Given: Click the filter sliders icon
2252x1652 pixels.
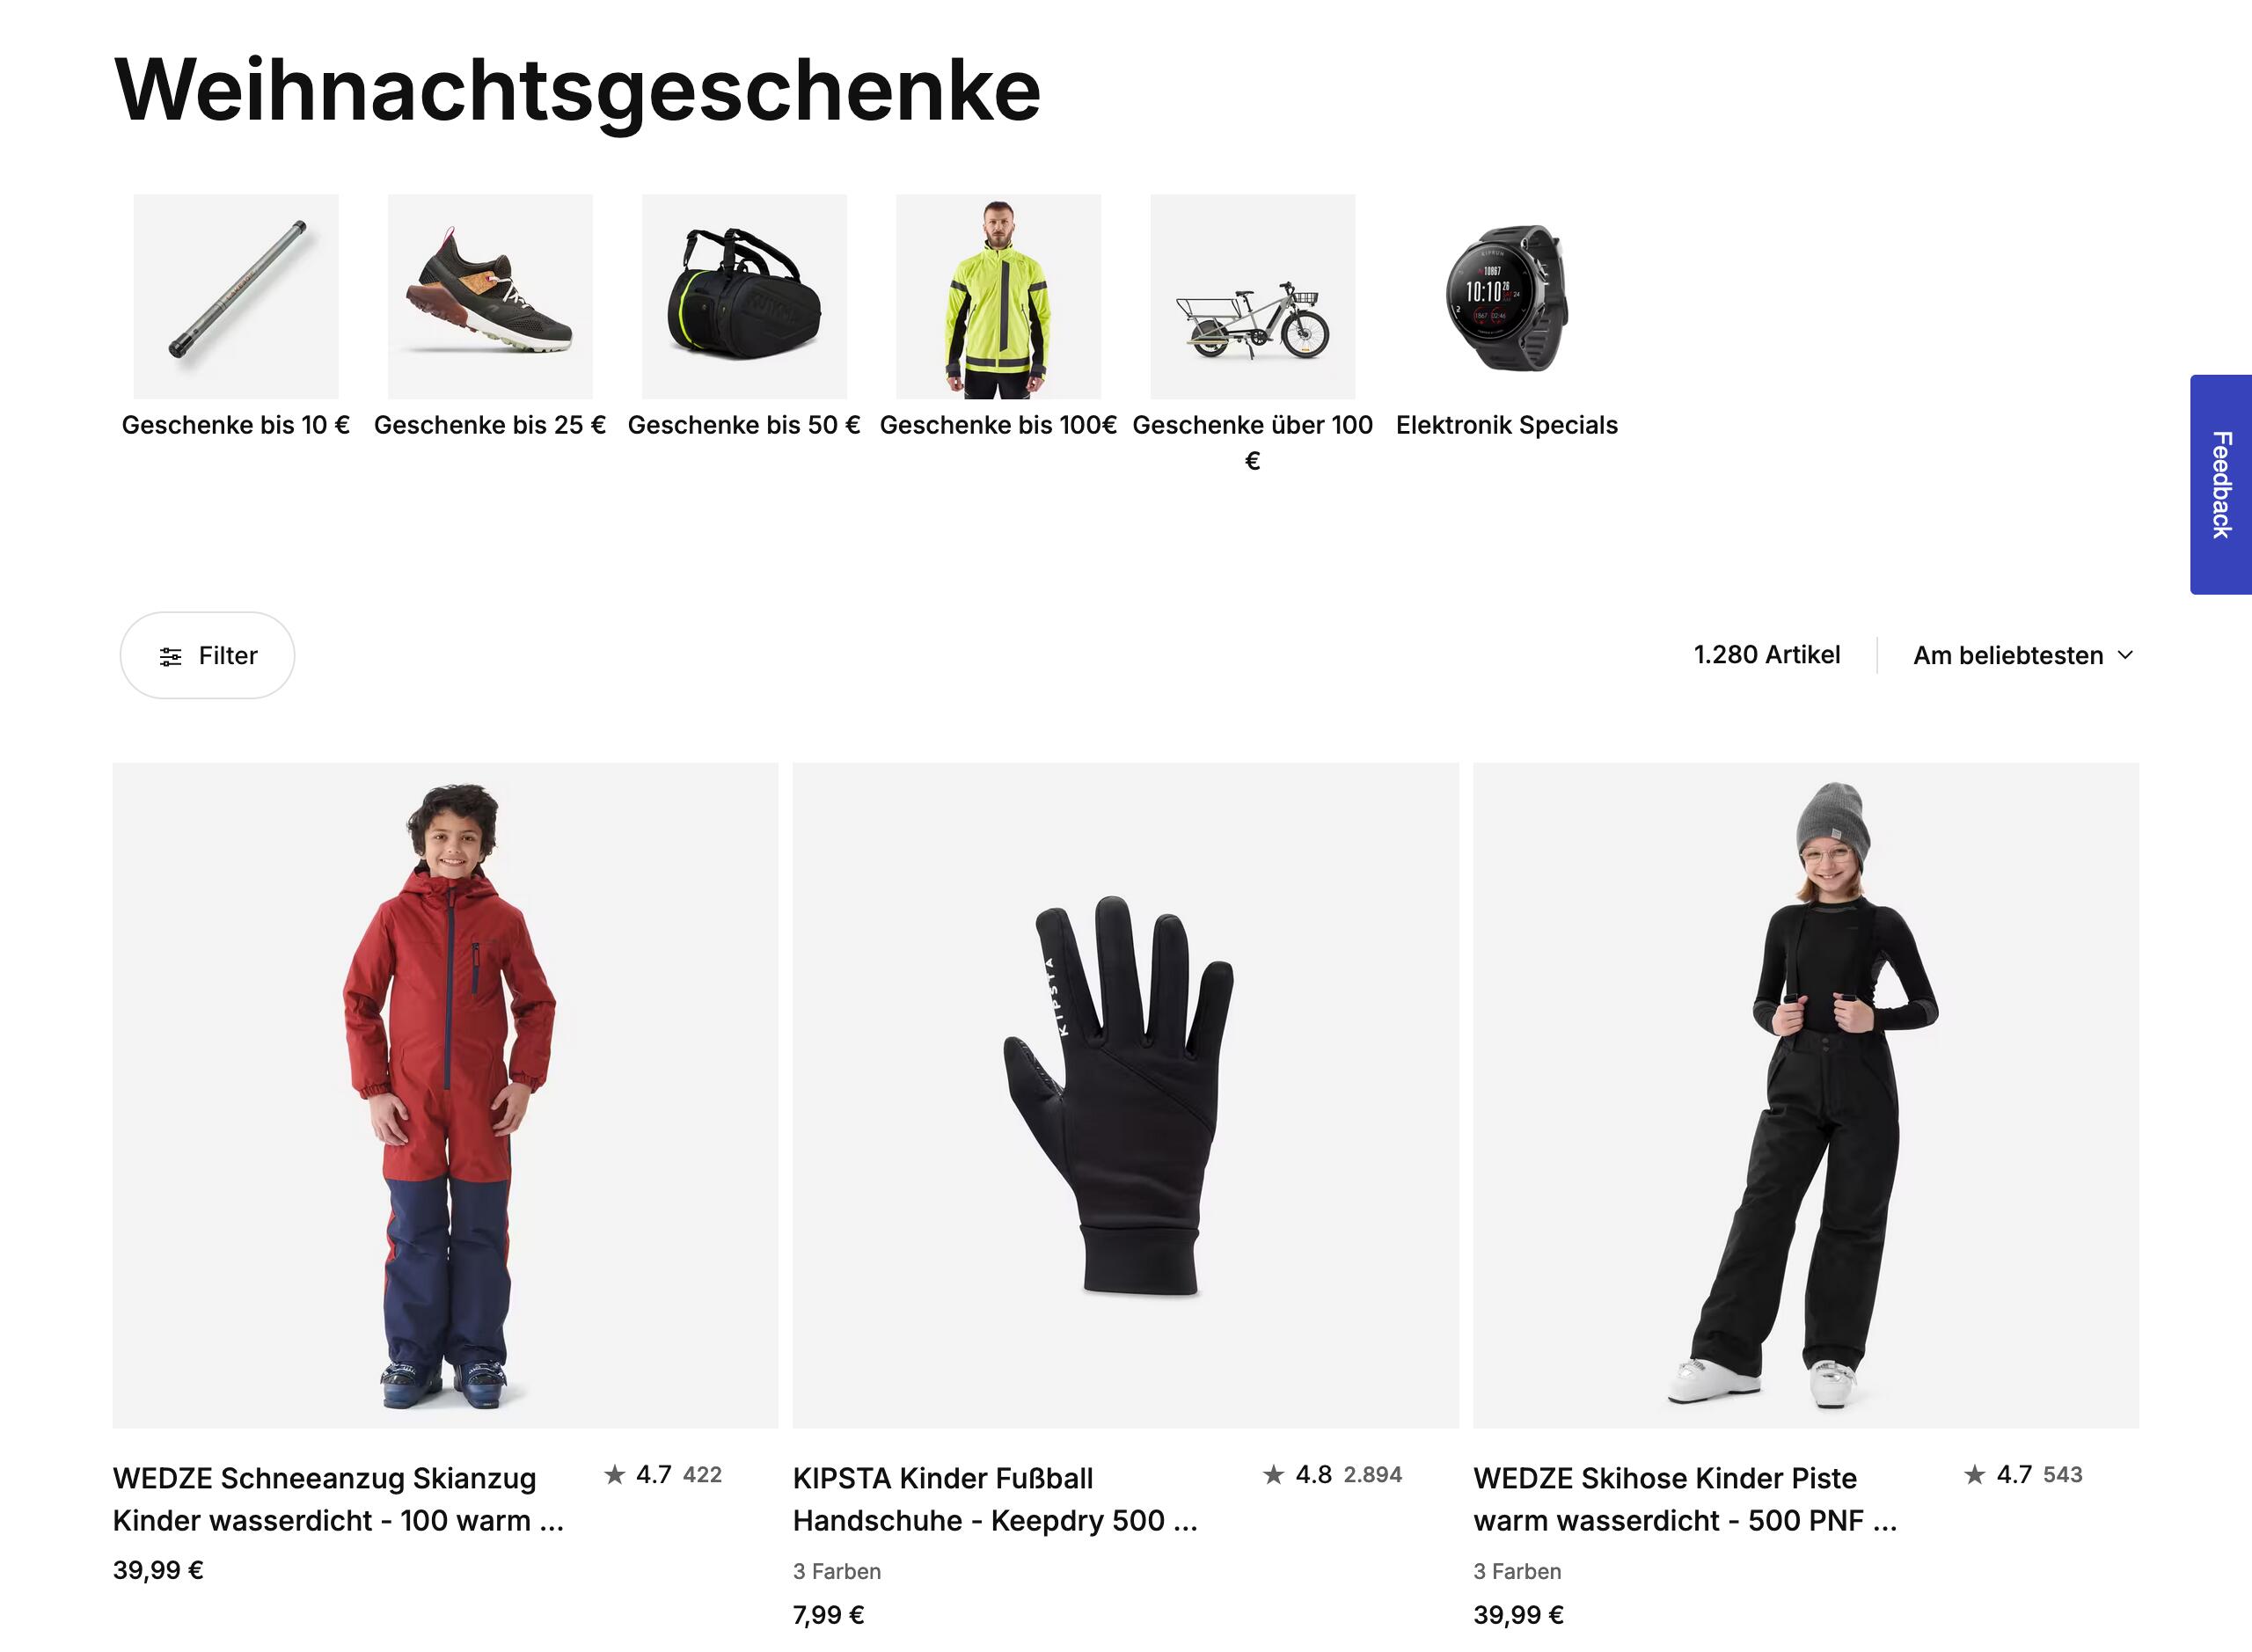Looking at the screenshot, I should click(171, 656).
